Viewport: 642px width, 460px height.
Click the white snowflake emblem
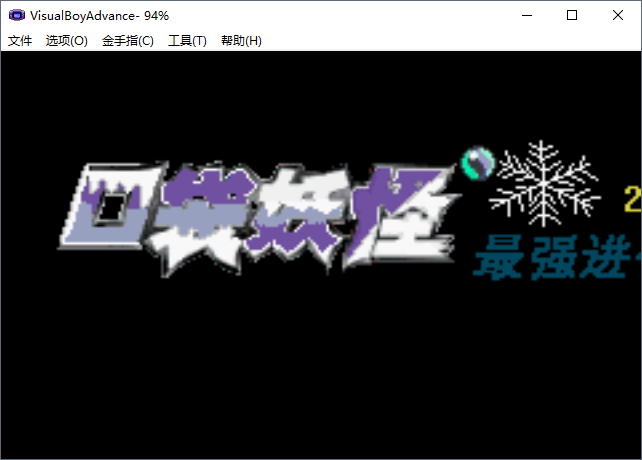[544, 184]
